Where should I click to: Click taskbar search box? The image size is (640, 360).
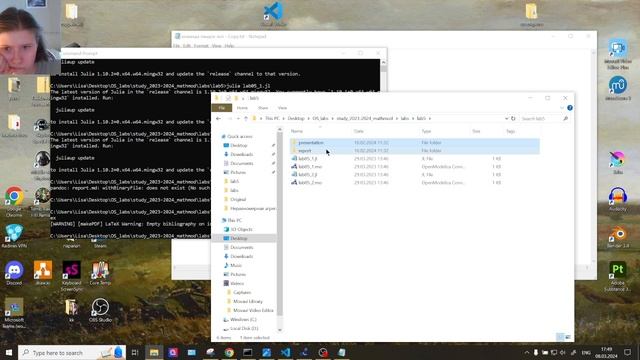point(72,352)
